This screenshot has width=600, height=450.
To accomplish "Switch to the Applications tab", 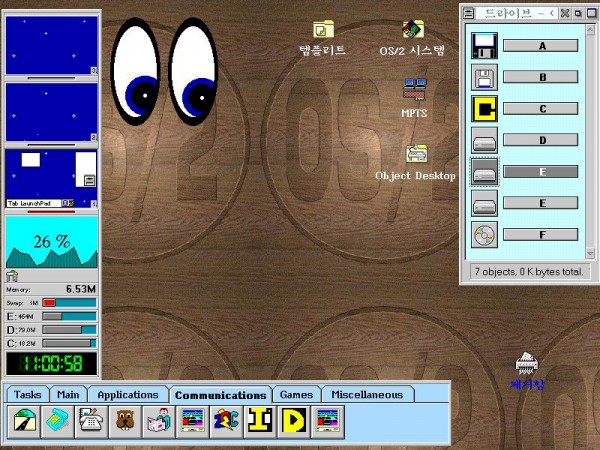I will click(x=128, y=395).
